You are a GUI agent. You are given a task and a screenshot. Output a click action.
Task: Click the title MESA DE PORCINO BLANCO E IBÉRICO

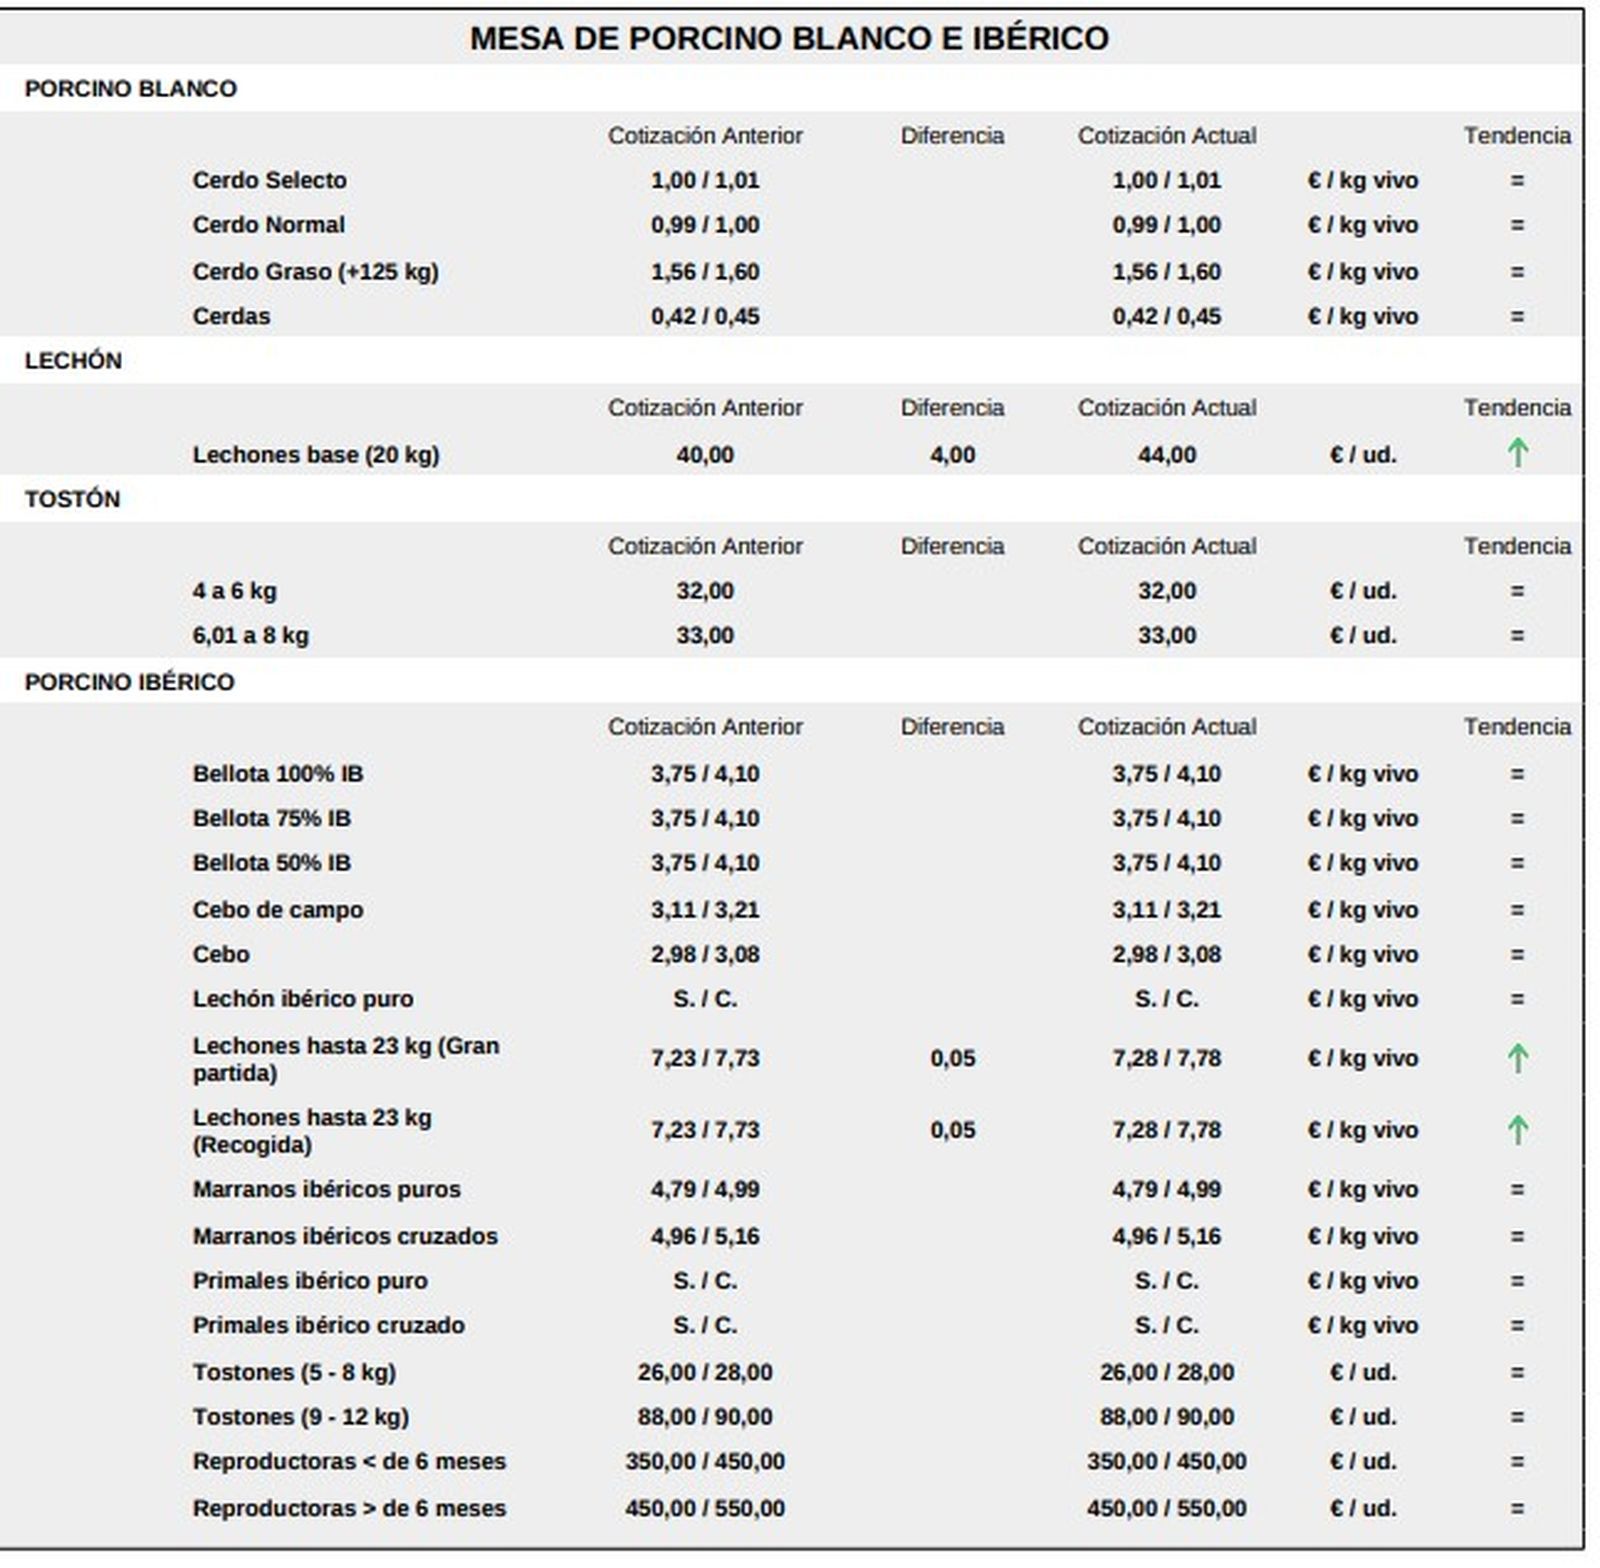[x=789, y=38]
